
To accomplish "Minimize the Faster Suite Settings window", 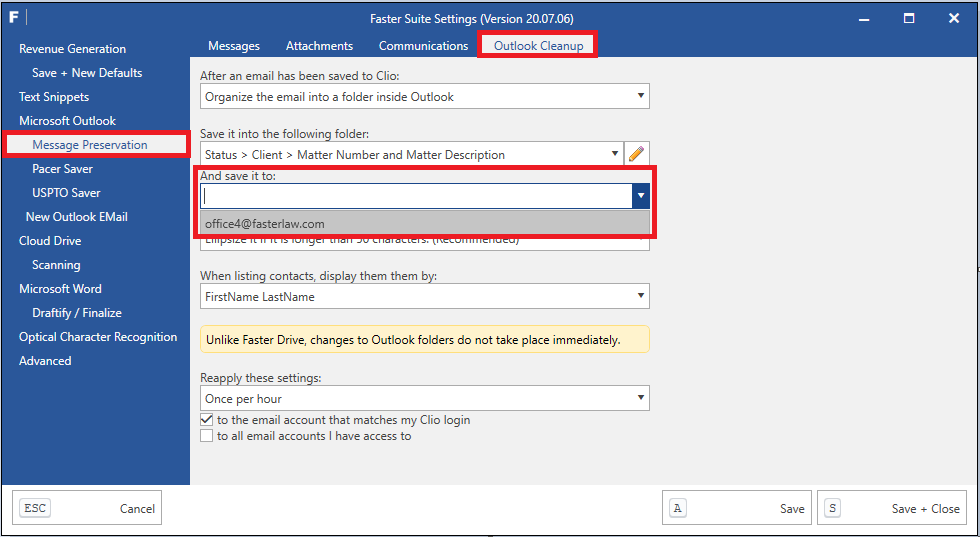I will pos(864,19).
